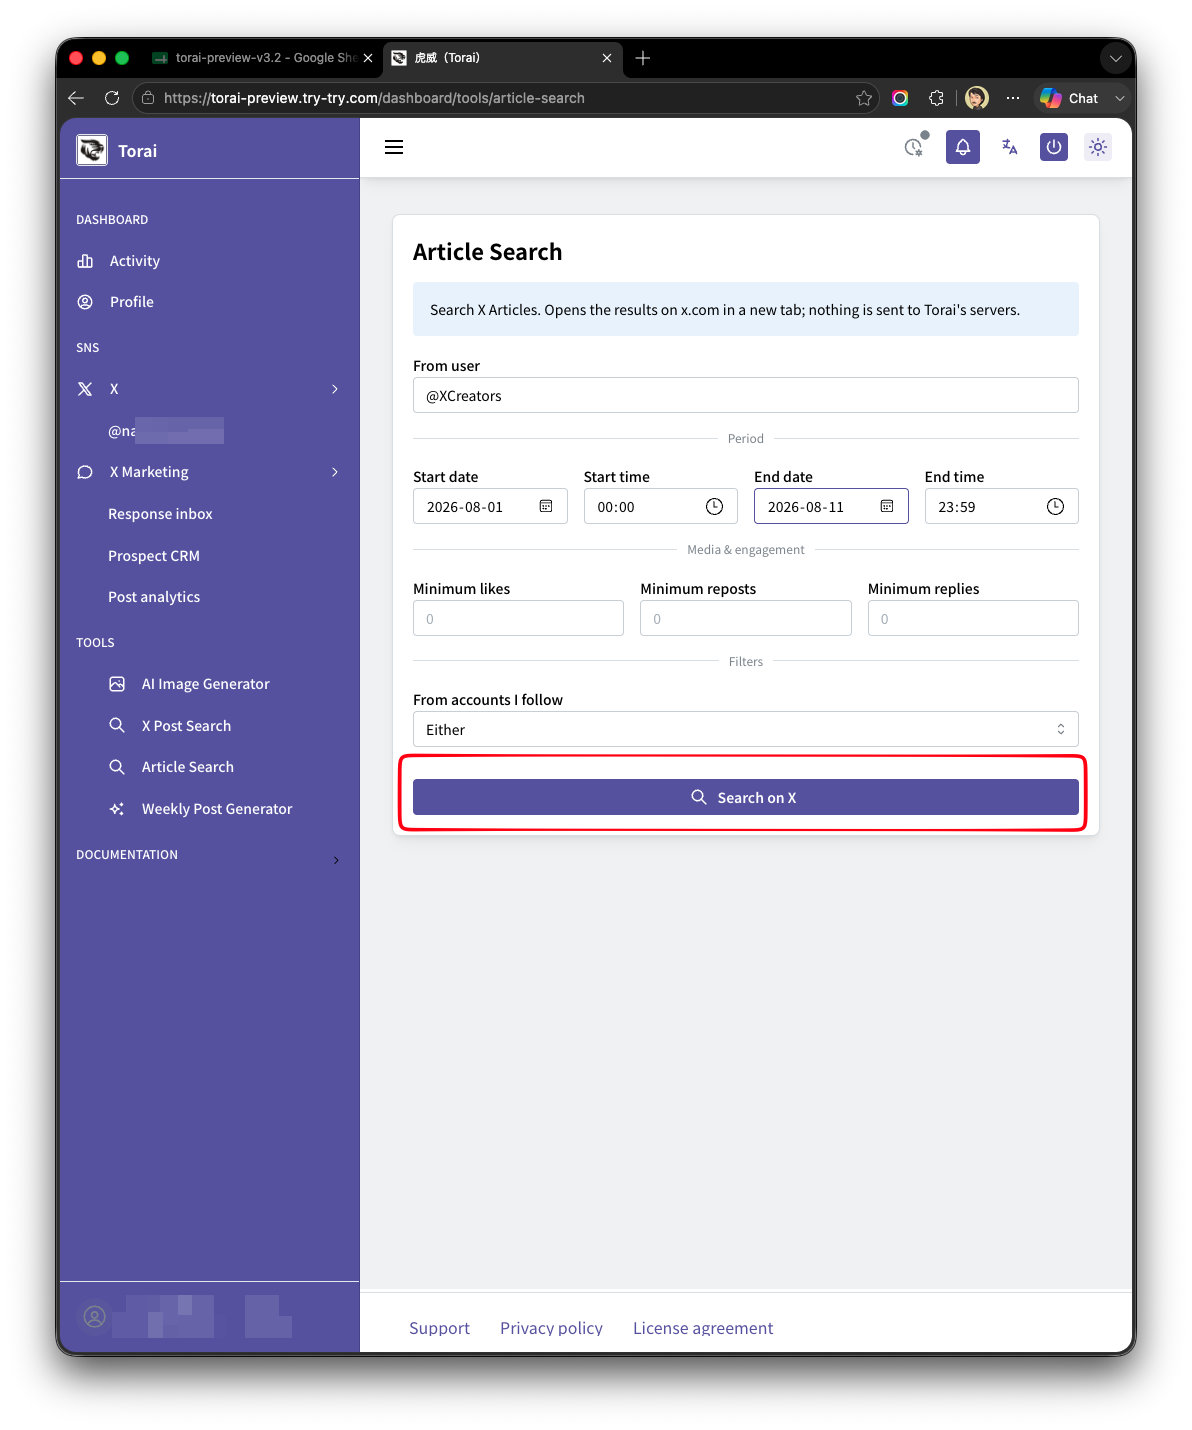Click the End time value 23:59
This screenshot has height=1430, width=1192.
pyautogui.click(x=957, y=507)
